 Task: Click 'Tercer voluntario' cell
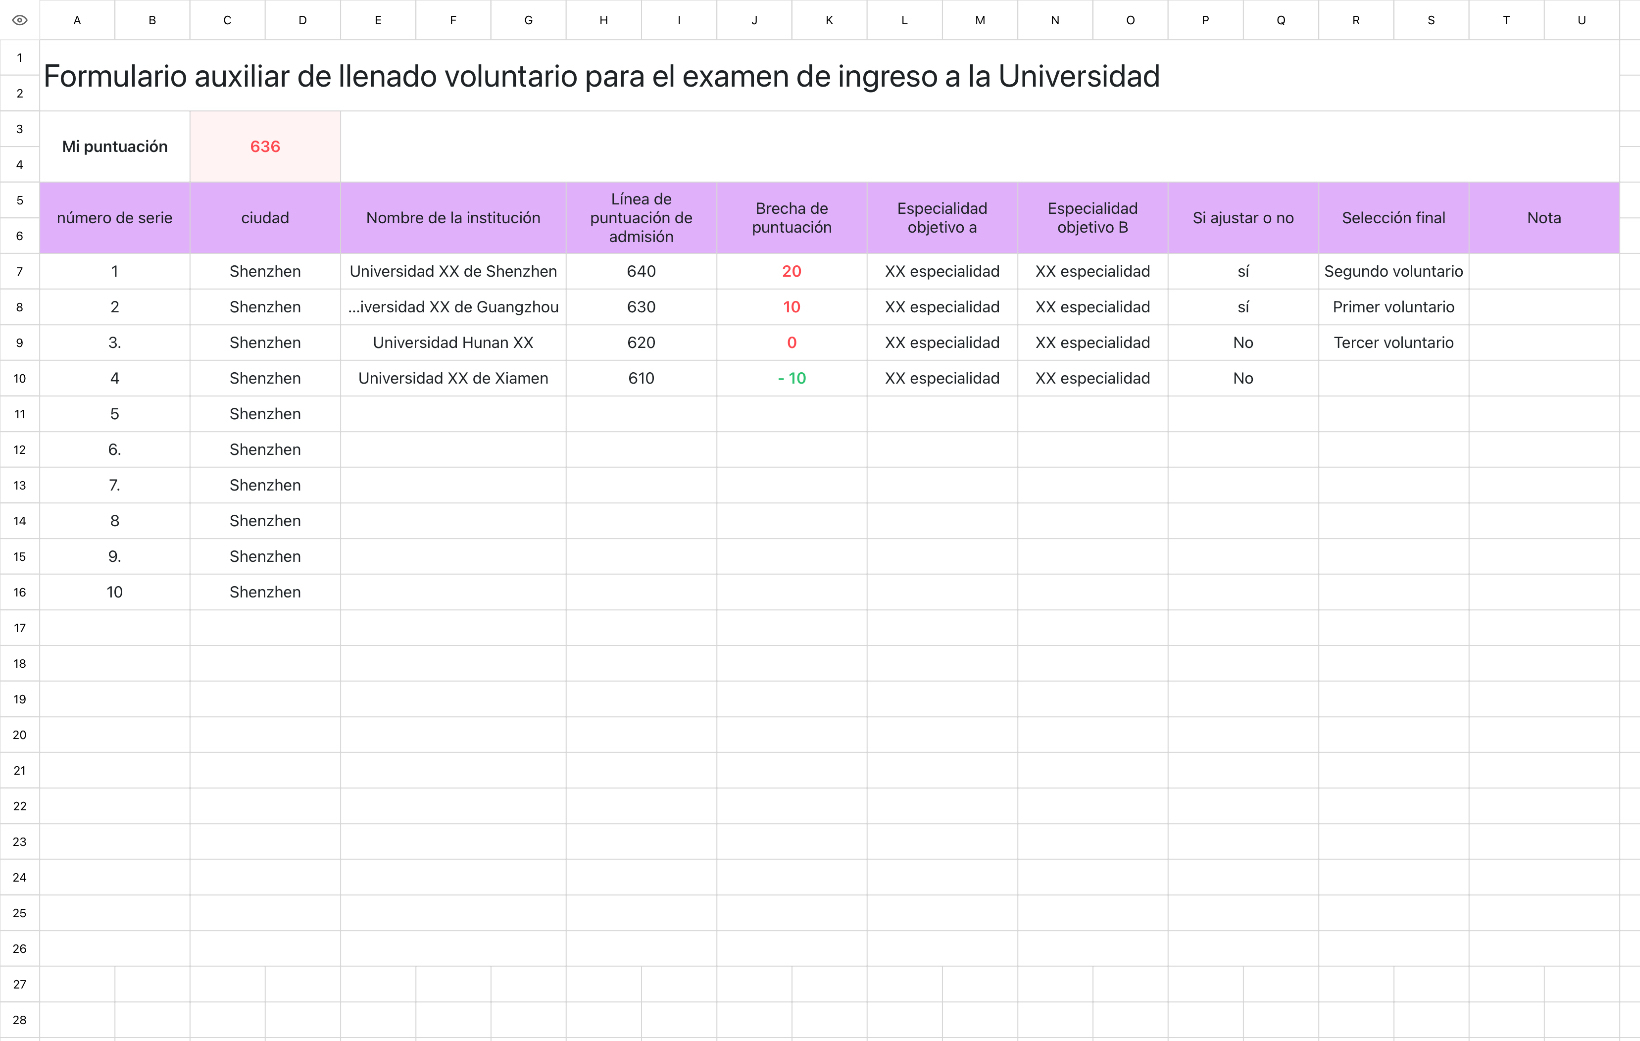click(x=1394, y=343)
